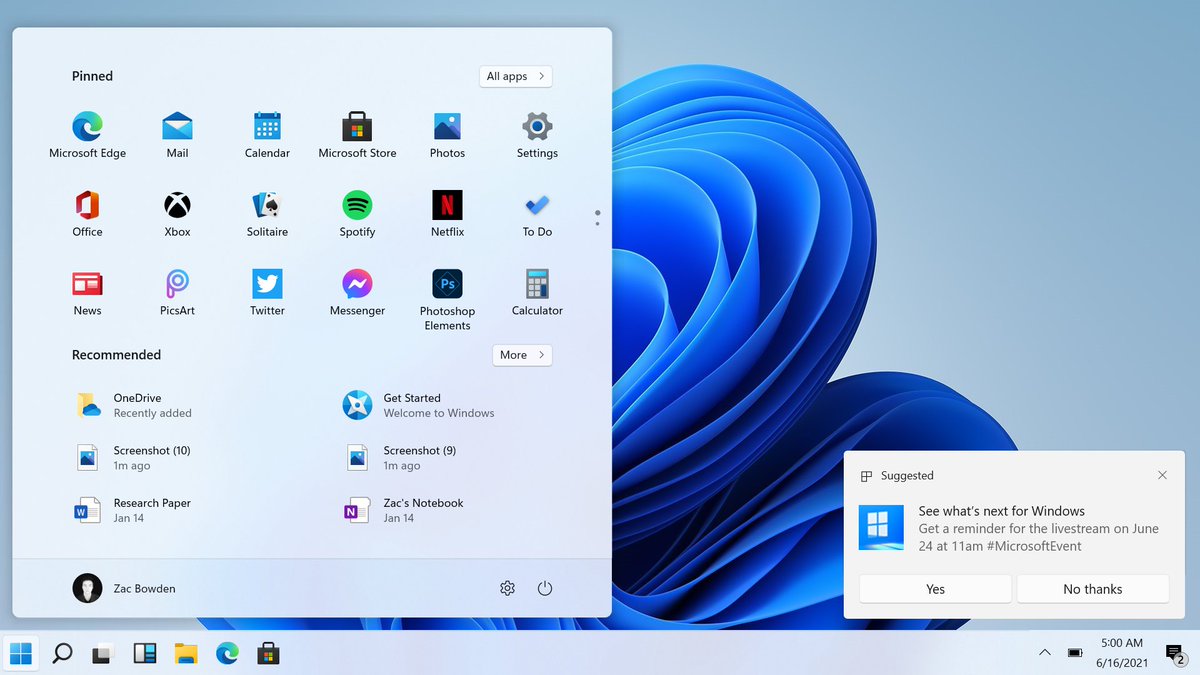Viewport: 1200px width, 675px height.
Task: Open the Calendar app
Action: pyautogui.click(x=267, y=135)
